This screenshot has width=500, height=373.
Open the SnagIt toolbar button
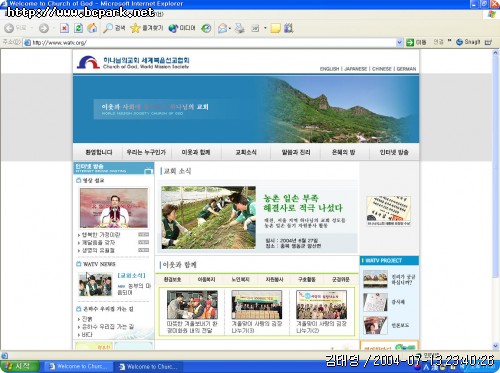(x=468, y=42)
